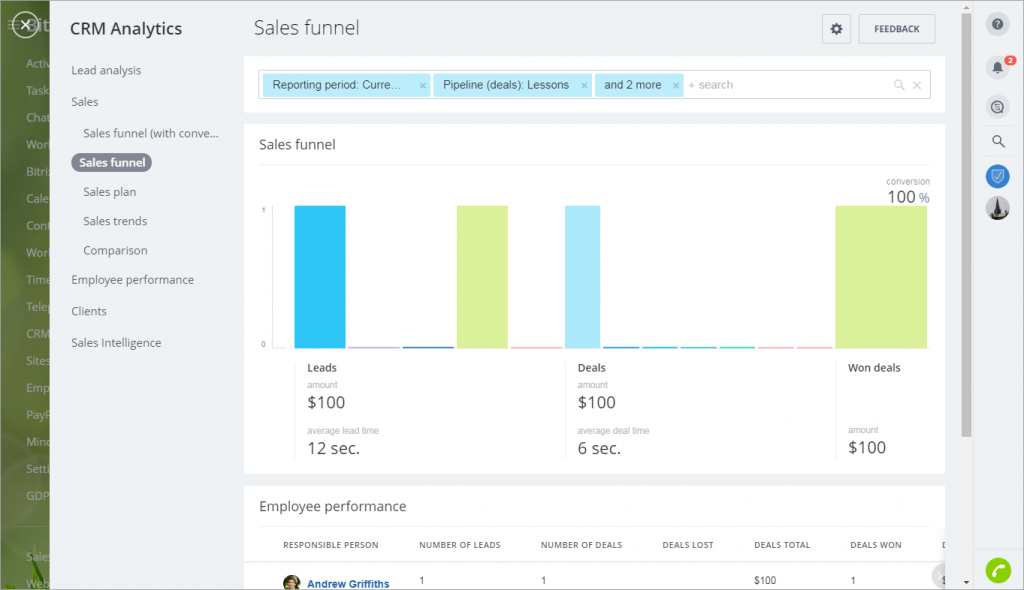Switch to Sales plan report
1024x590 pixels.
(110, 192)
